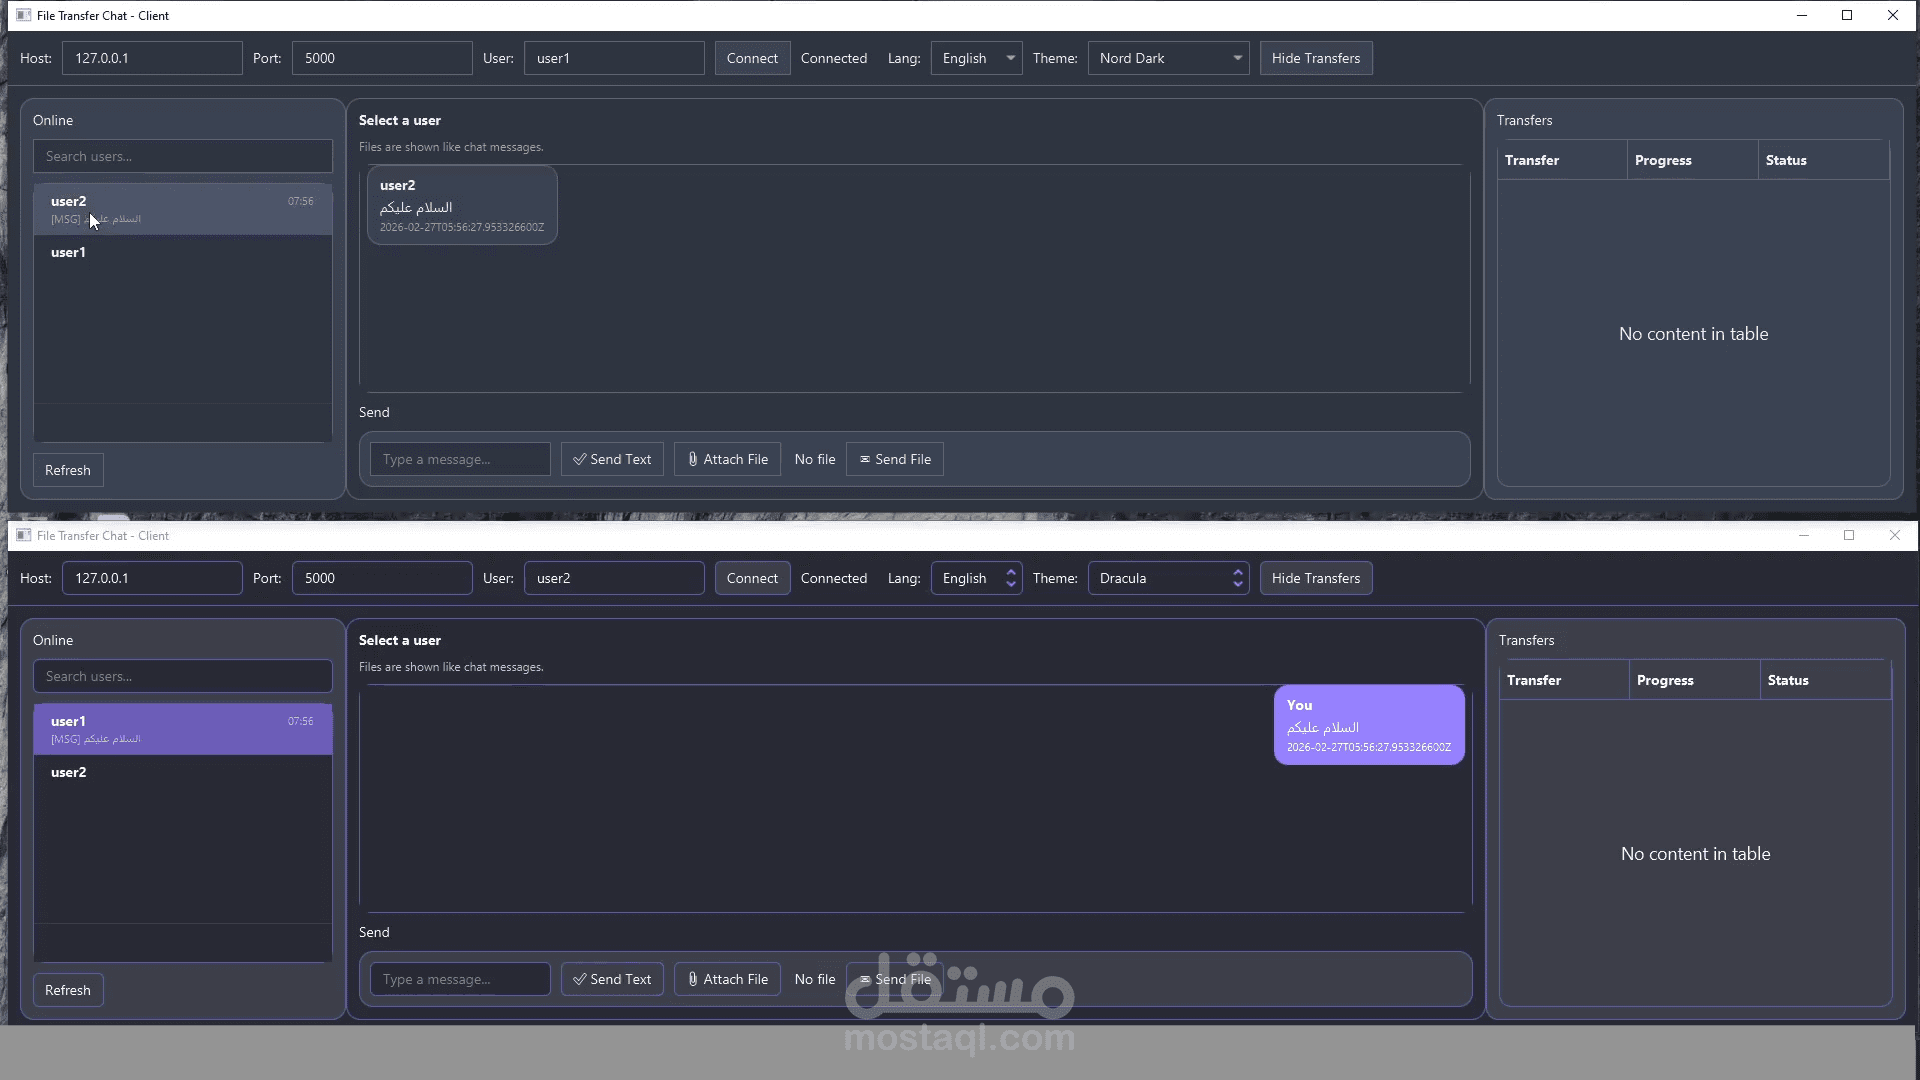Screen dimensions: 1920x1080
Task: Click Refresh button in bottom window
Action: click(x=68, y=990)
